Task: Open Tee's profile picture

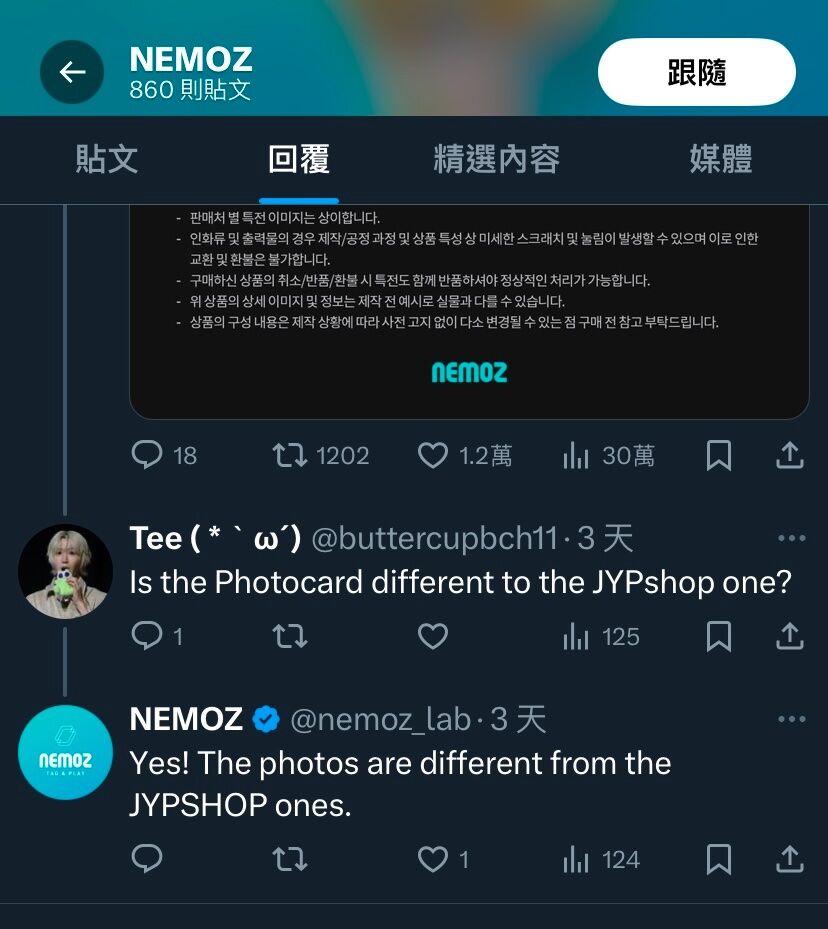Action: pos(65,571)
